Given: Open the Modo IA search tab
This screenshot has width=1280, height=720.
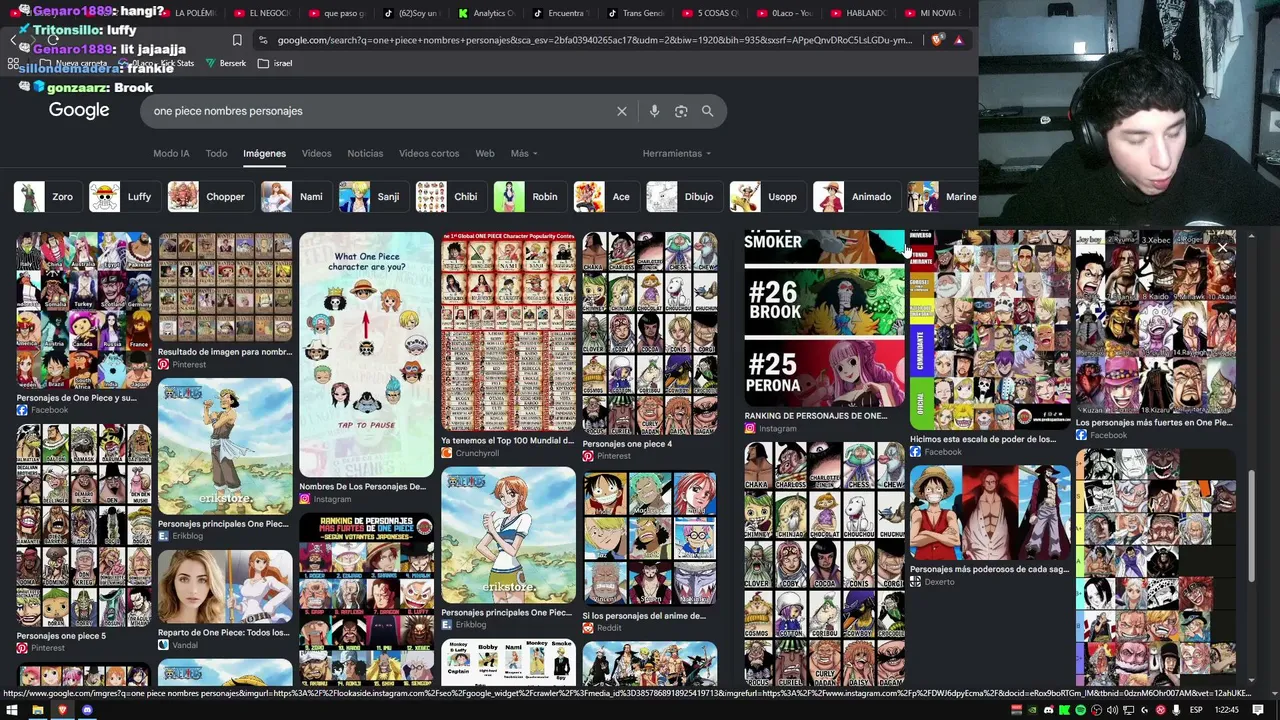Looking at the screenshot, I should tap(171, 153).
